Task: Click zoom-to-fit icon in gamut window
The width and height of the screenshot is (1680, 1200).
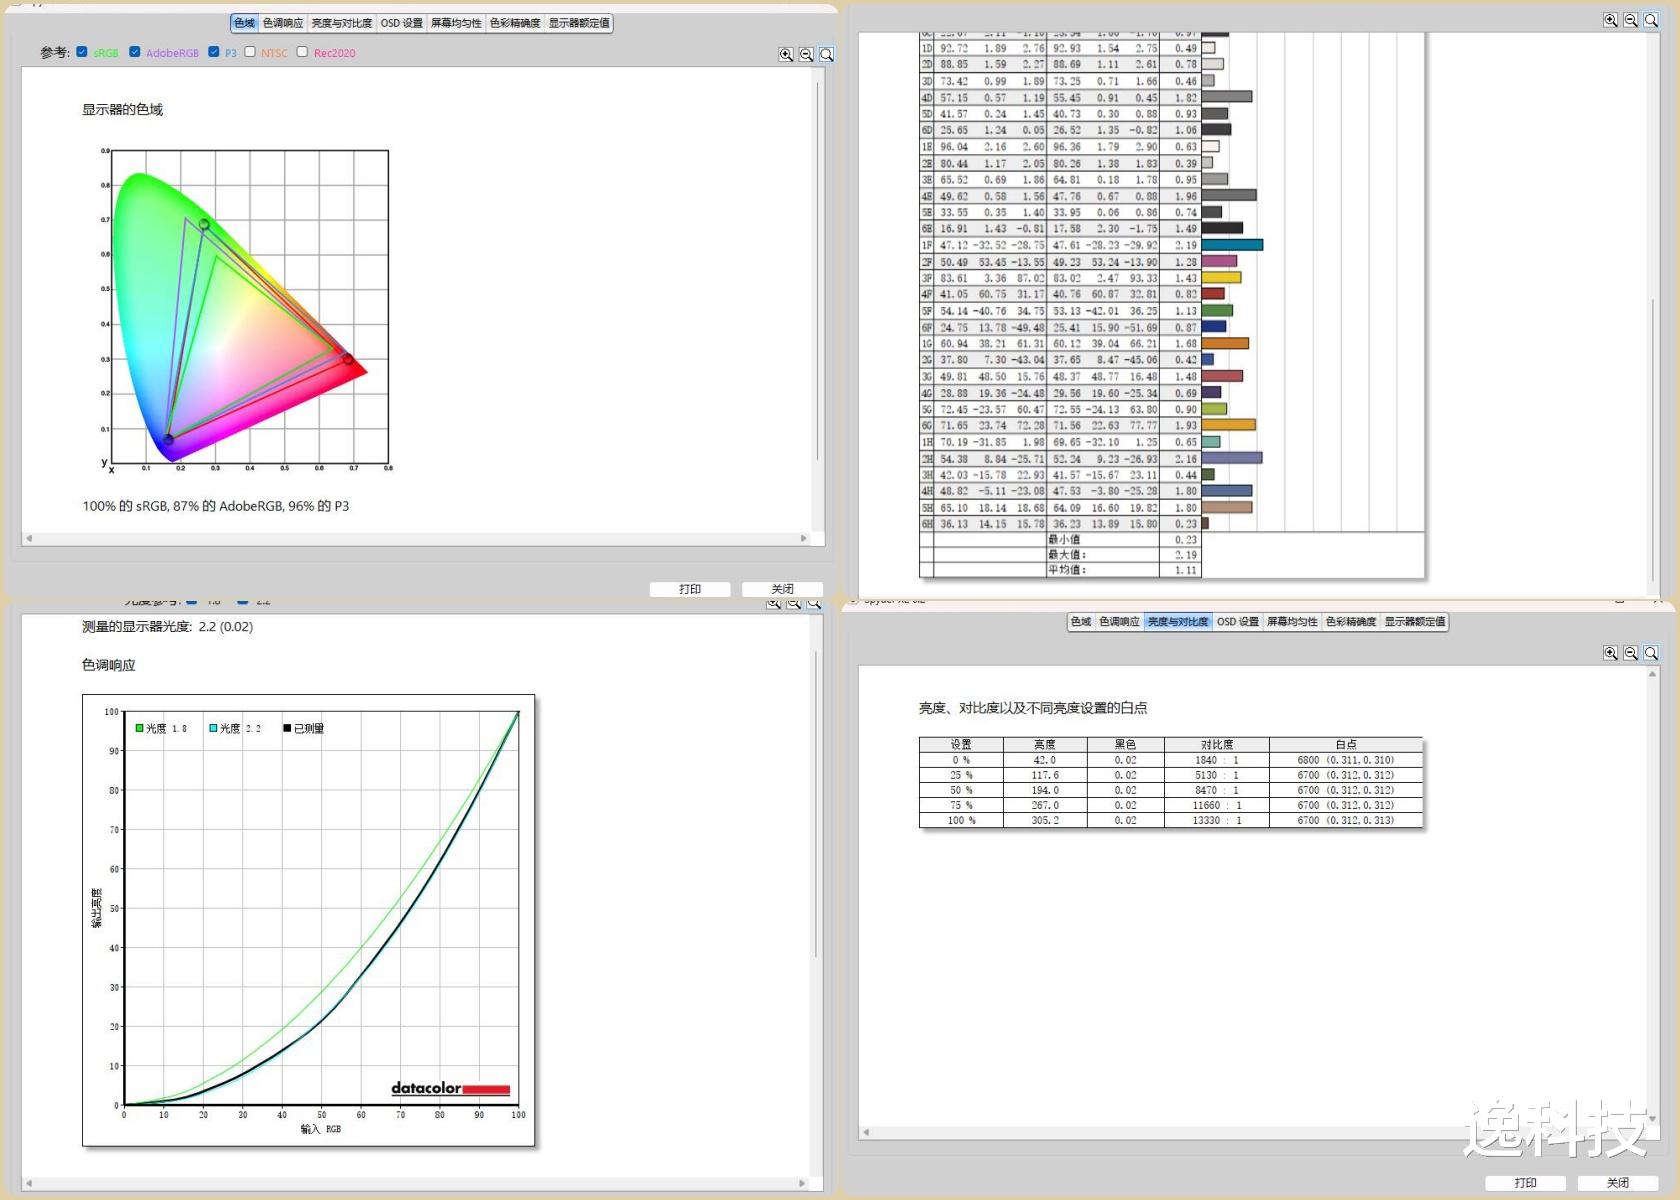Action: point(826,55)
